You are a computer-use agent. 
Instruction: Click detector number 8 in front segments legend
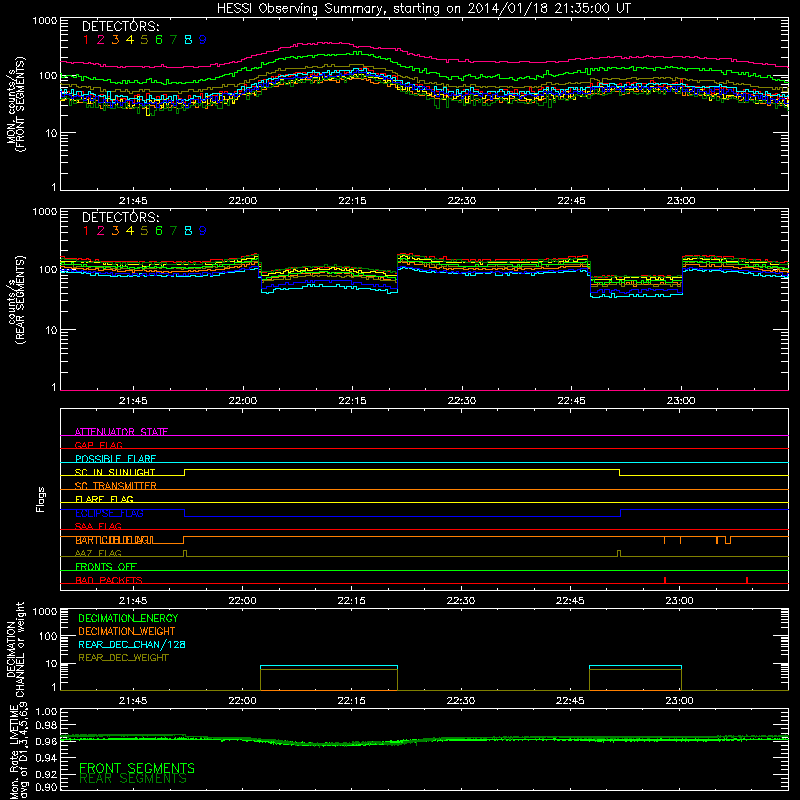tap(188, 40)
